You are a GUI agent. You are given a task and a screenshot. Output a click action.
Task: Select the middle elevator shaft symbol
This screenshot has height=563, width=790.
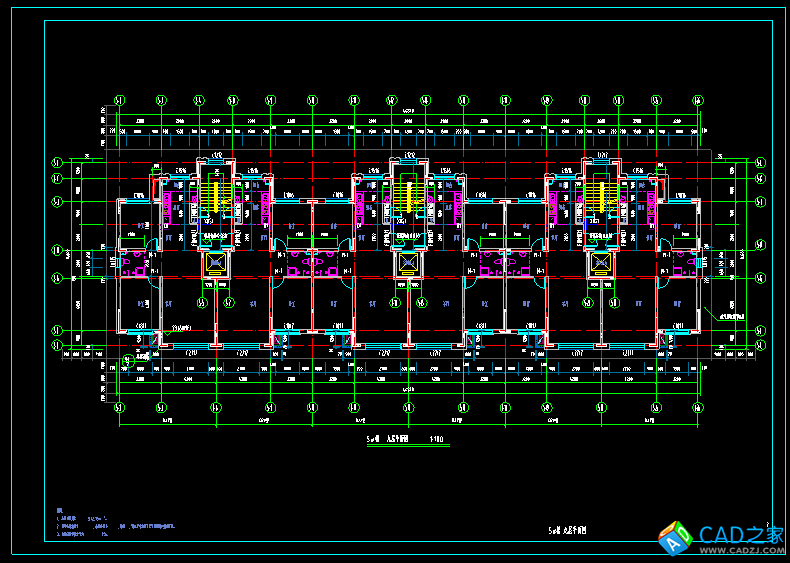click(407, 263)
